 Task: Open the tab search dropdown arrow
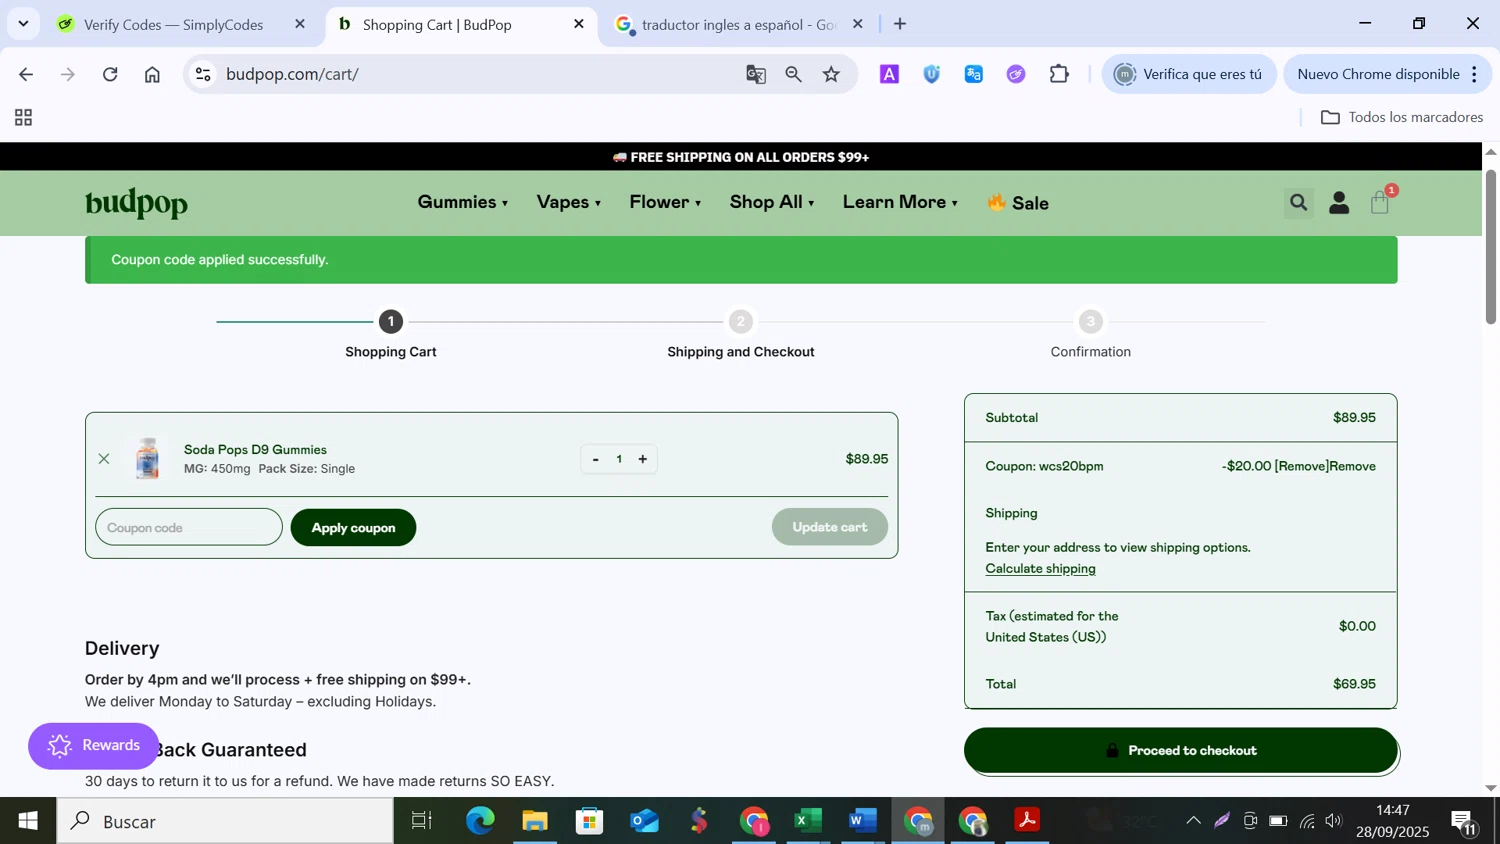click(x=23, y=24)
